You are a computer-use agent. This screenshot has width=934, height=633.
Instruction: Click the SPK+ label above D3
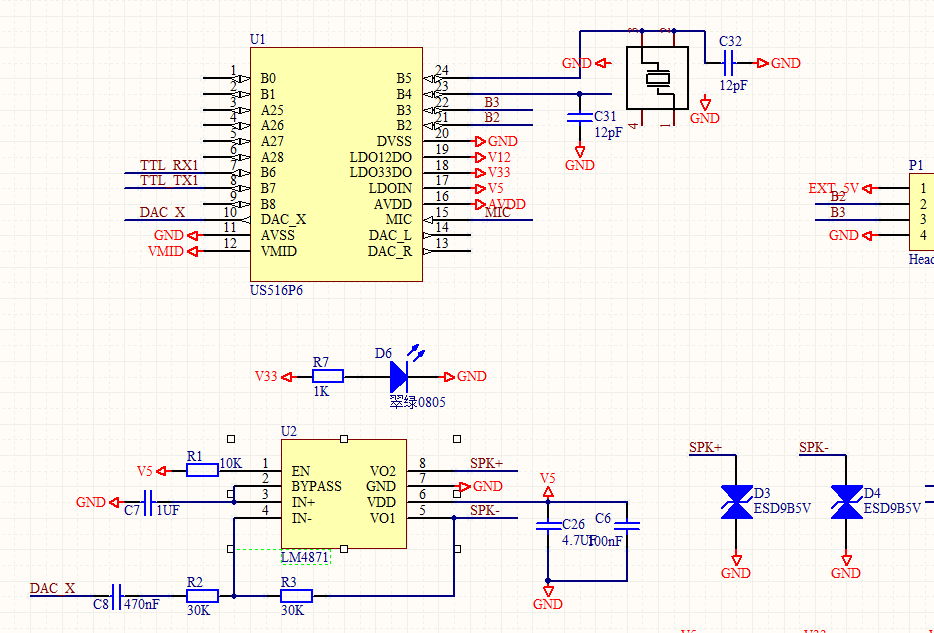coord(706,447)
